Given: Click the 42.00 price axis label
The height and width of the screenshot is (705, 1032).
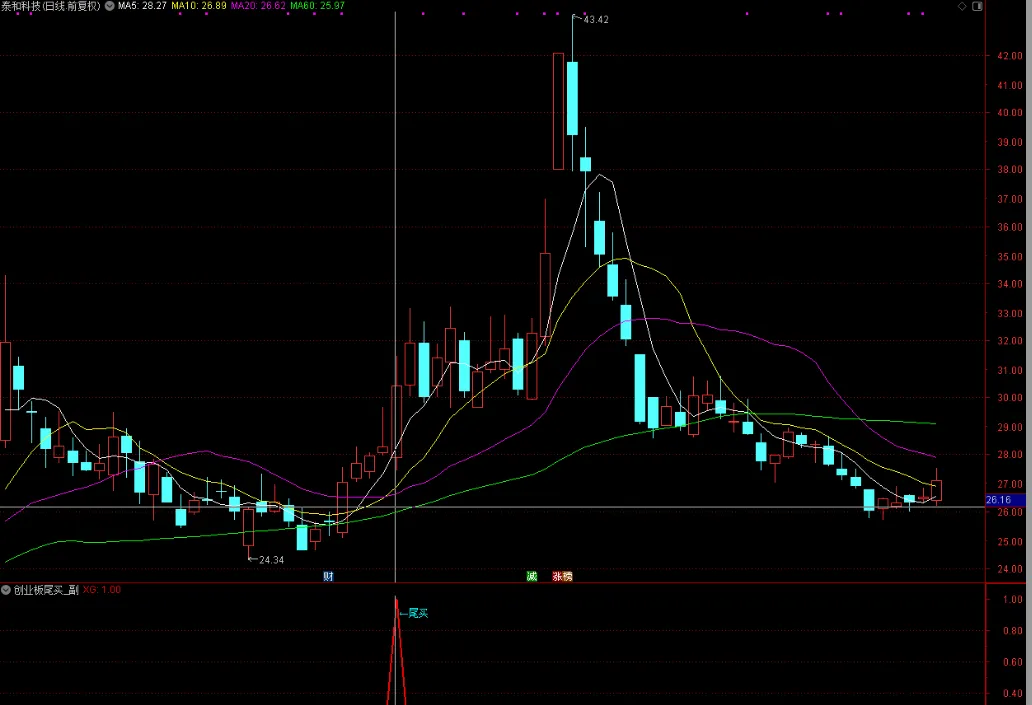Looking at the screenshot, I should [1010, 56].
